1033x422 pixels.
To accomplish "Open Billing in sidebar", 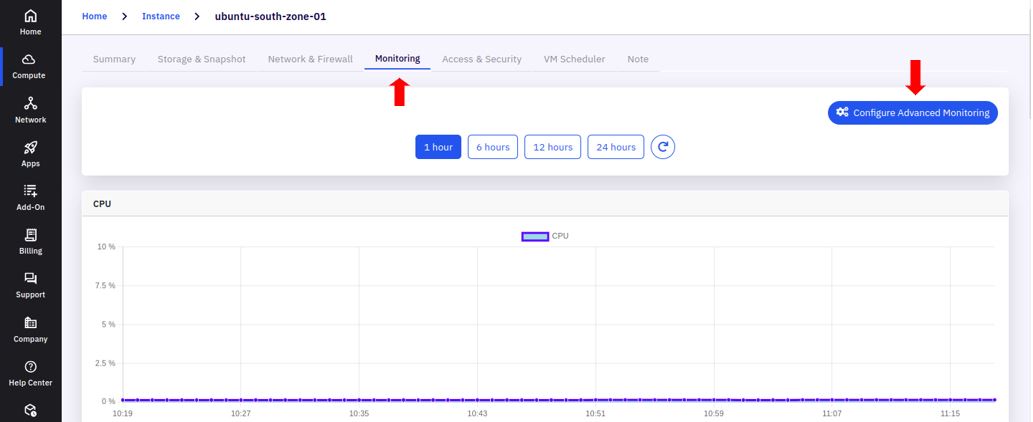I will pos(30,242).
